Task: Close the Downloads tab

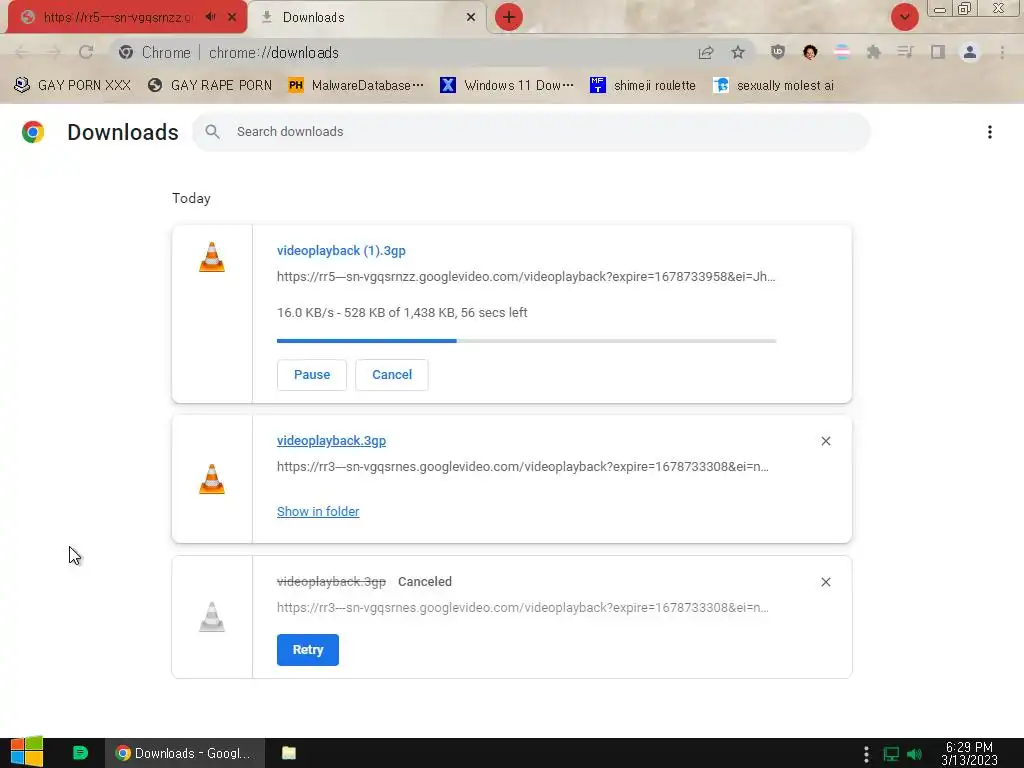Action: (x=471, y=17)
